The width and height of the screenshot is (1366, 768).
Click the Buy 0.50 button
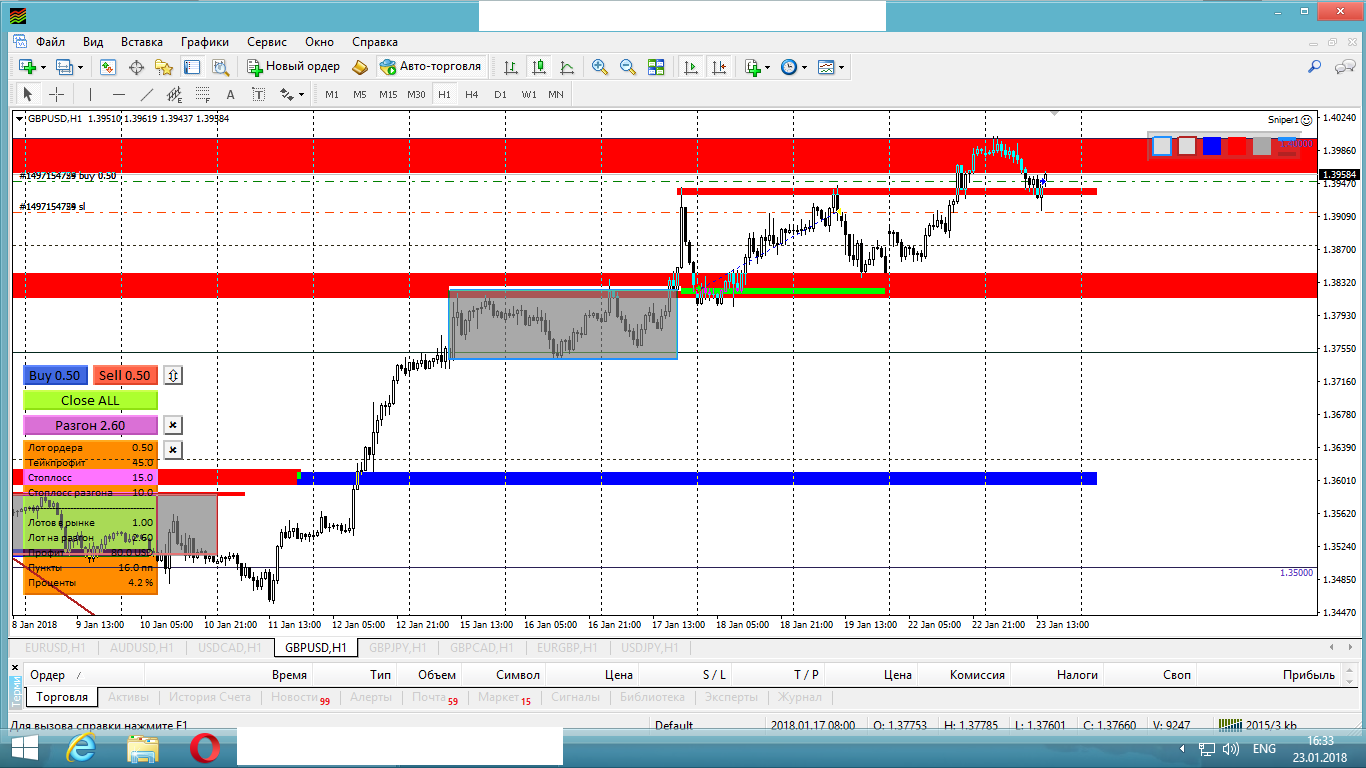54,375
